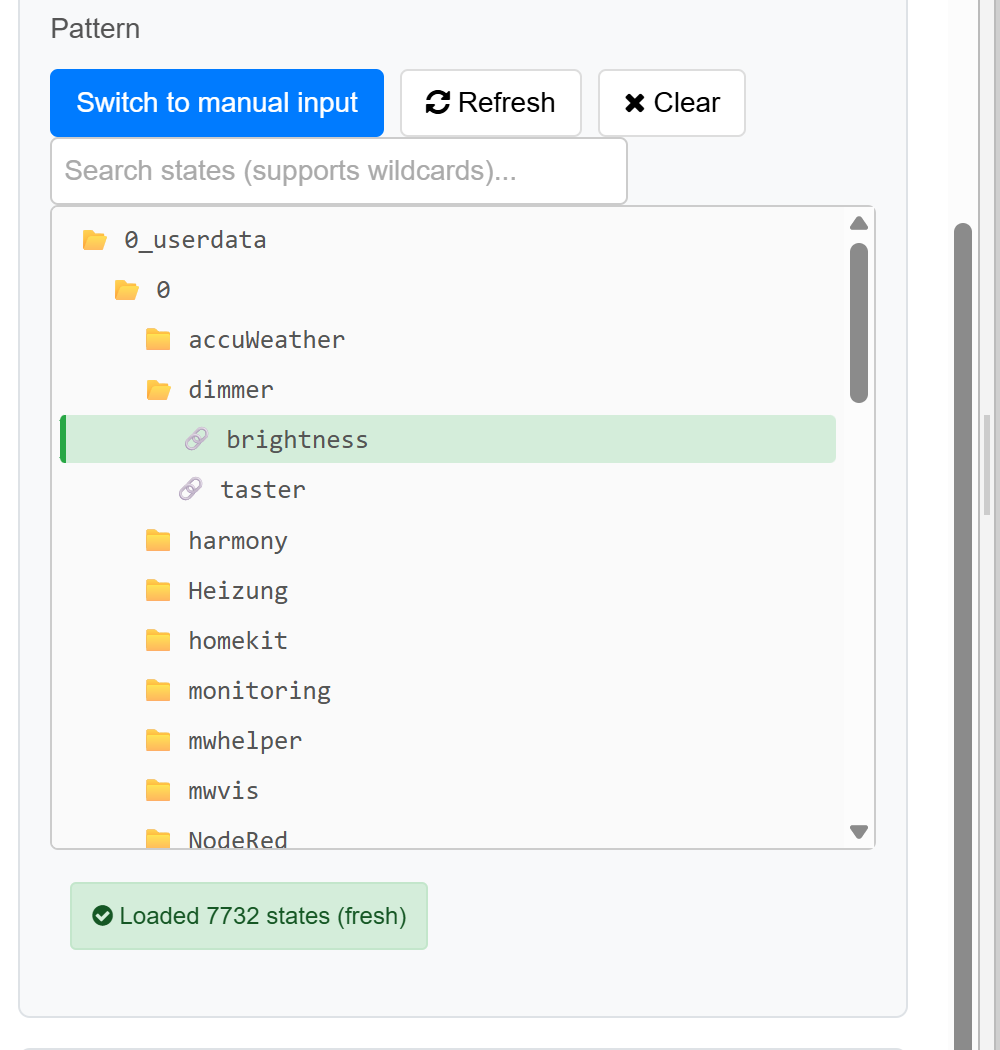Switch to manual input
Viewport: 1000px width, 1050px height.
217,103
